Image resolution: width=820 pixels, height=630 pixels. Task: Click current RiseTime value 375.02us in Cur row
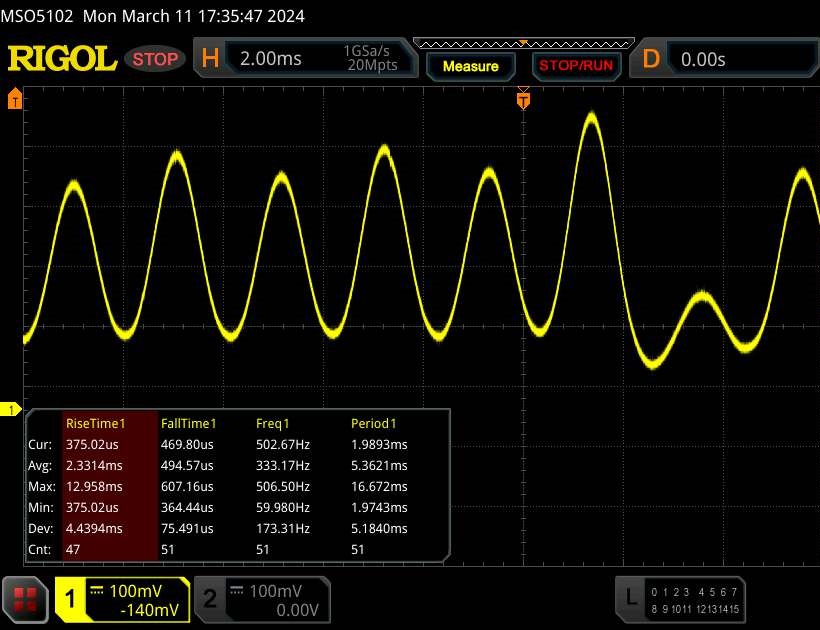(x=92, y=444)
